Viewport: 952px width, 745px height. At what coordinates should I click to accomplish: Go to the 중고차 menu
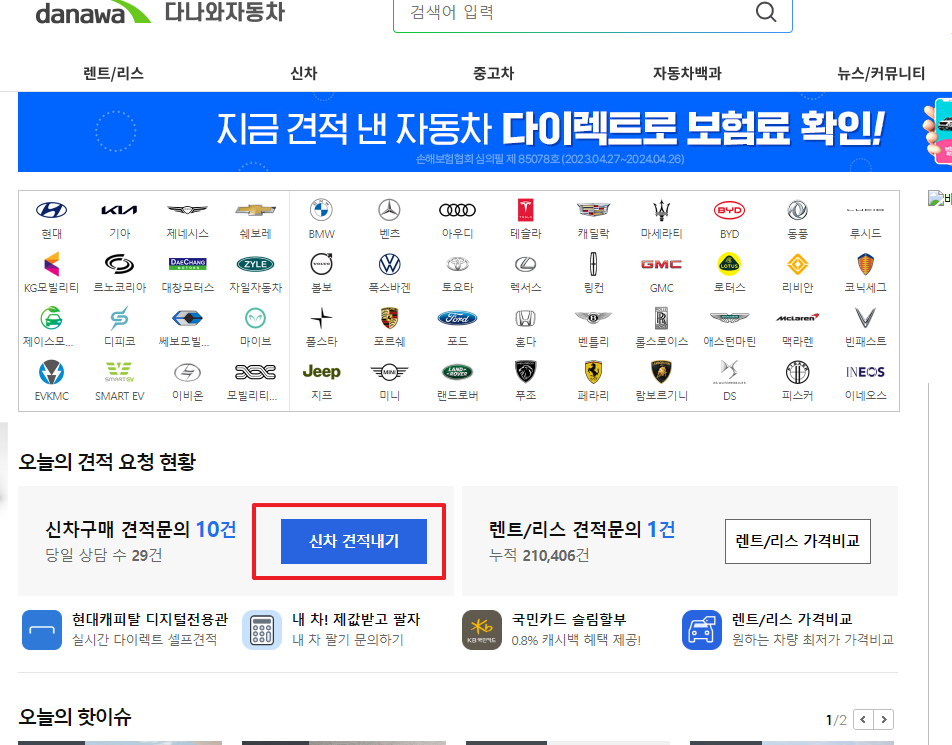[x=493, y=73]
